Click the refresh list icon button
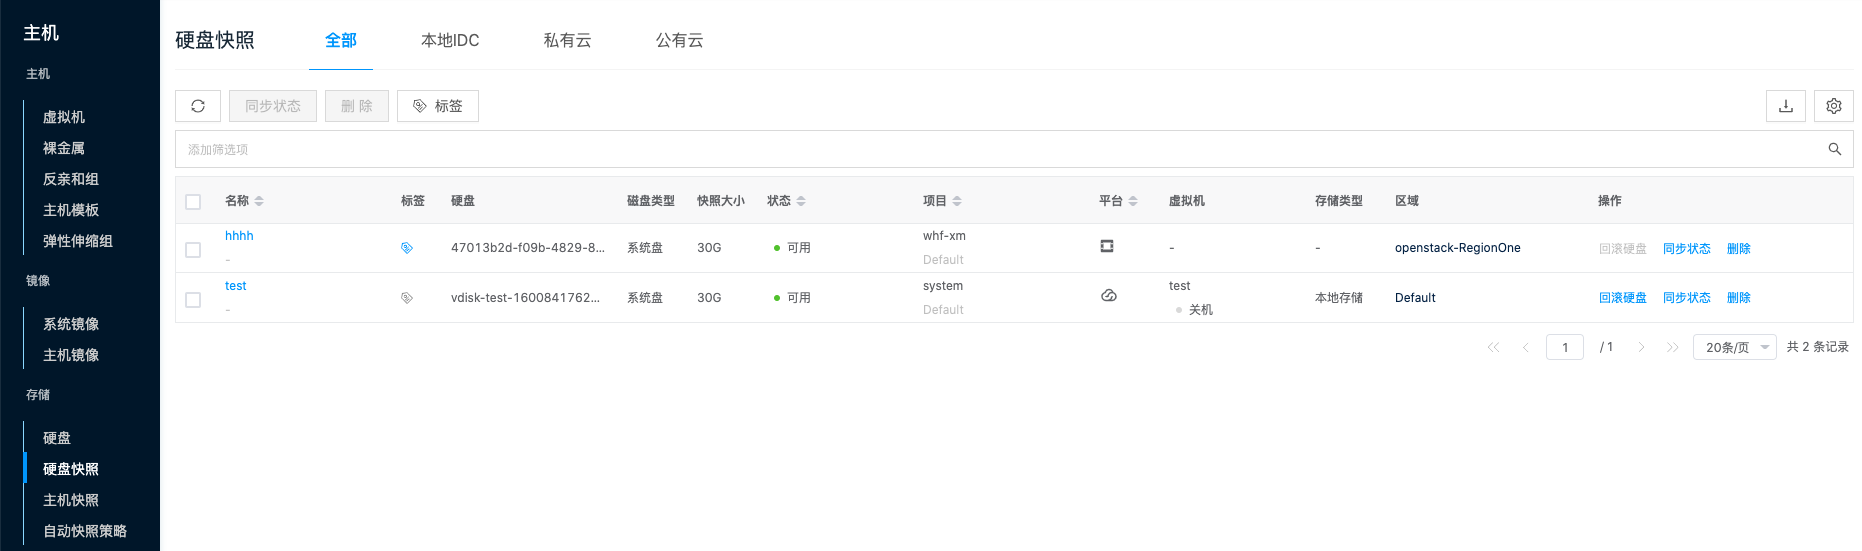Viewport: 1862px width, 551px height. pos(198,106)
